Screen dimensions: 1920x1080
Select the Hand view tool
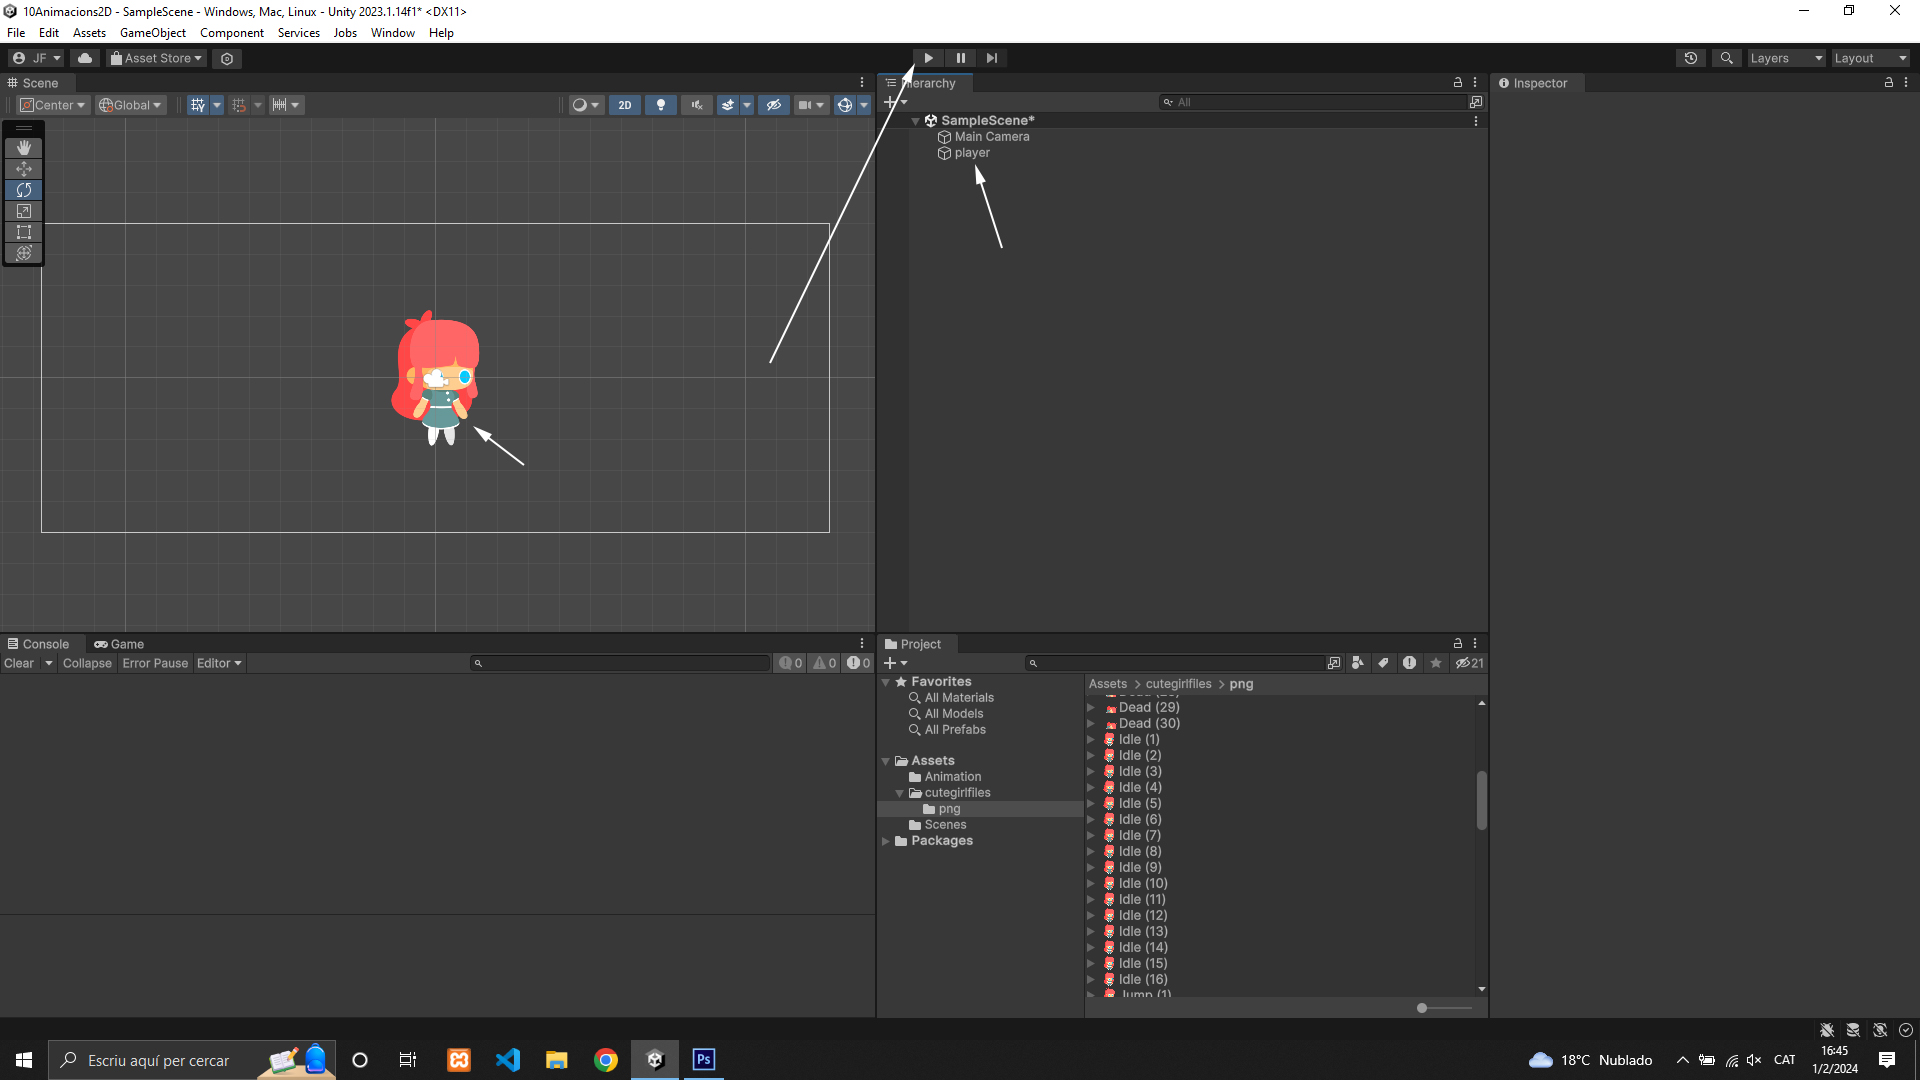point(24,148)
